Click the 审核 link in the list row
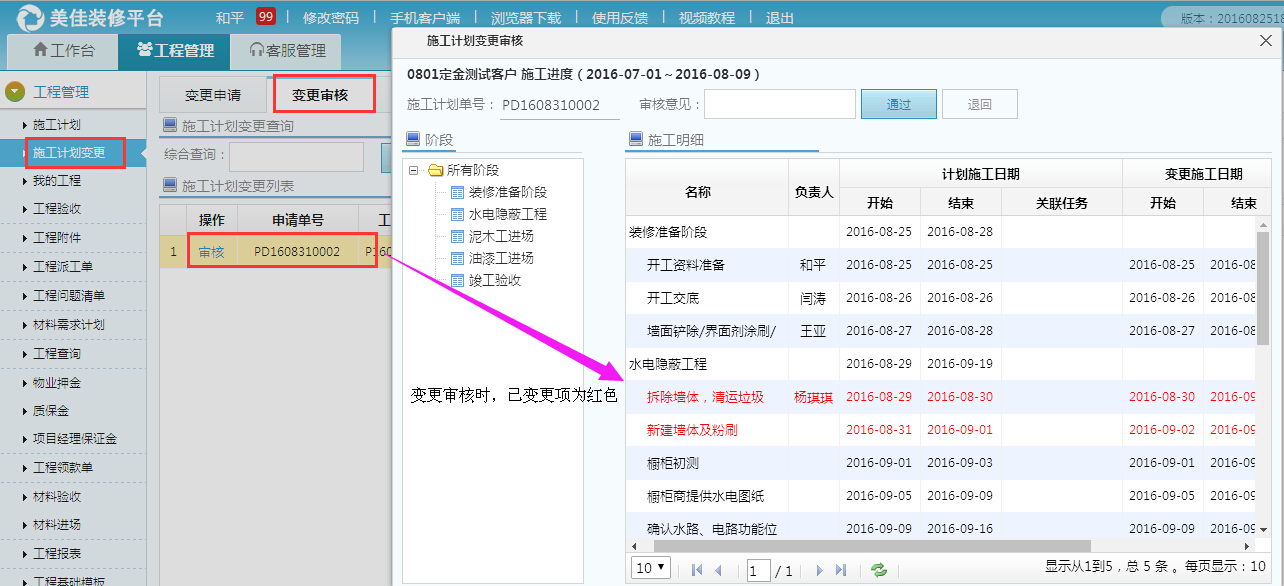 tap(211, 252)
